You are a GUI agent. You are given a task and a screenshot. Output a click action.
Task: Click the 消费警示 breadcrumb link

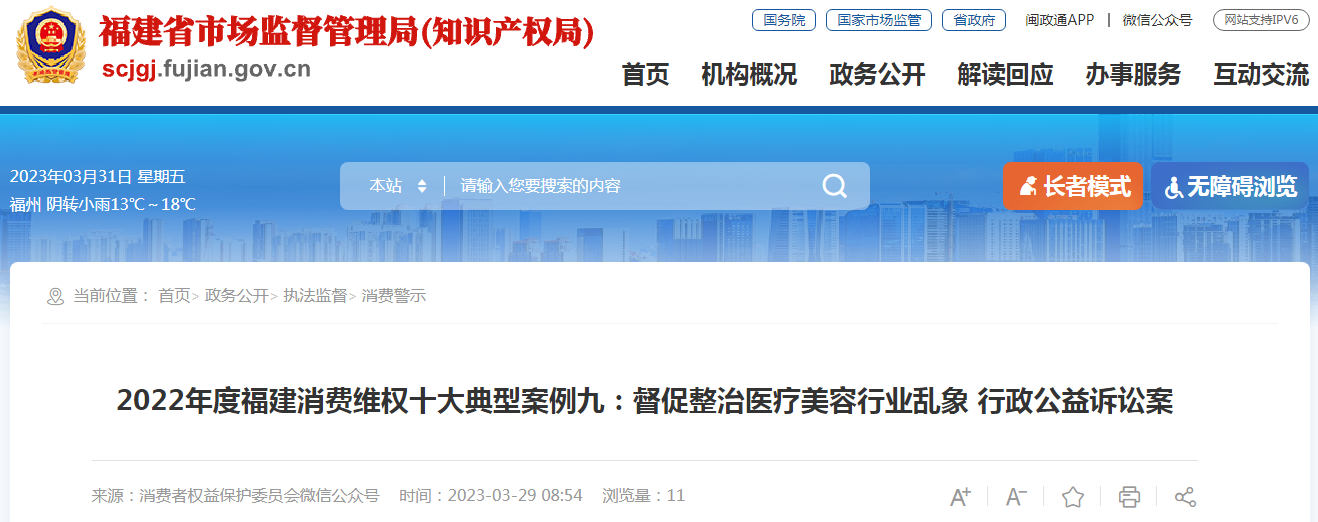(x=394, y=296)
